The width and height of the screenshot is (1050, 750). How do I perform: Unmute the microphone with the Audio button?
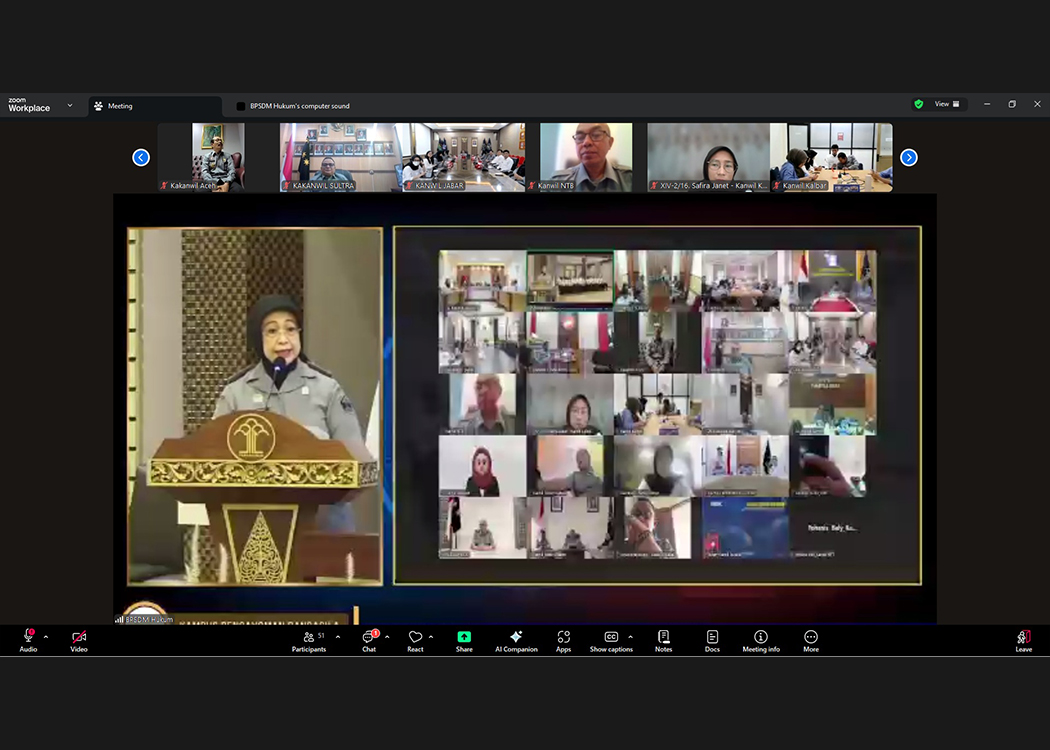tap(28, 638)
